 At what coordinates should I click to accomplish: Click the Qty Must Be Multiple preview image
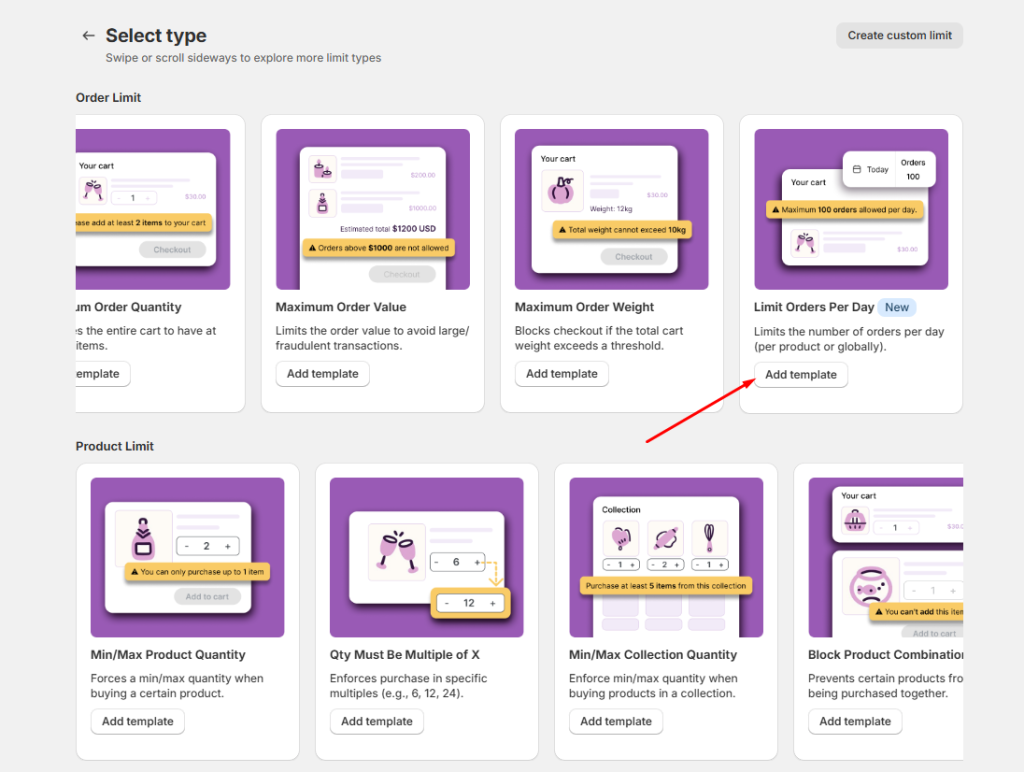pos(426,557)
